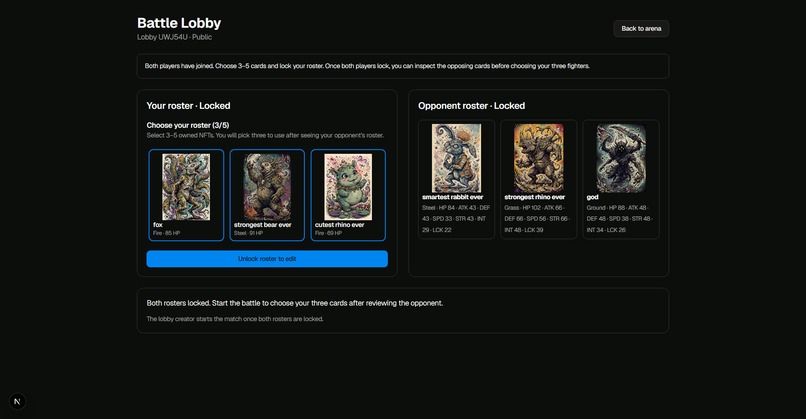
Task: Click the Ground HP 88 stats text
Action: click(x=619, y=218)
